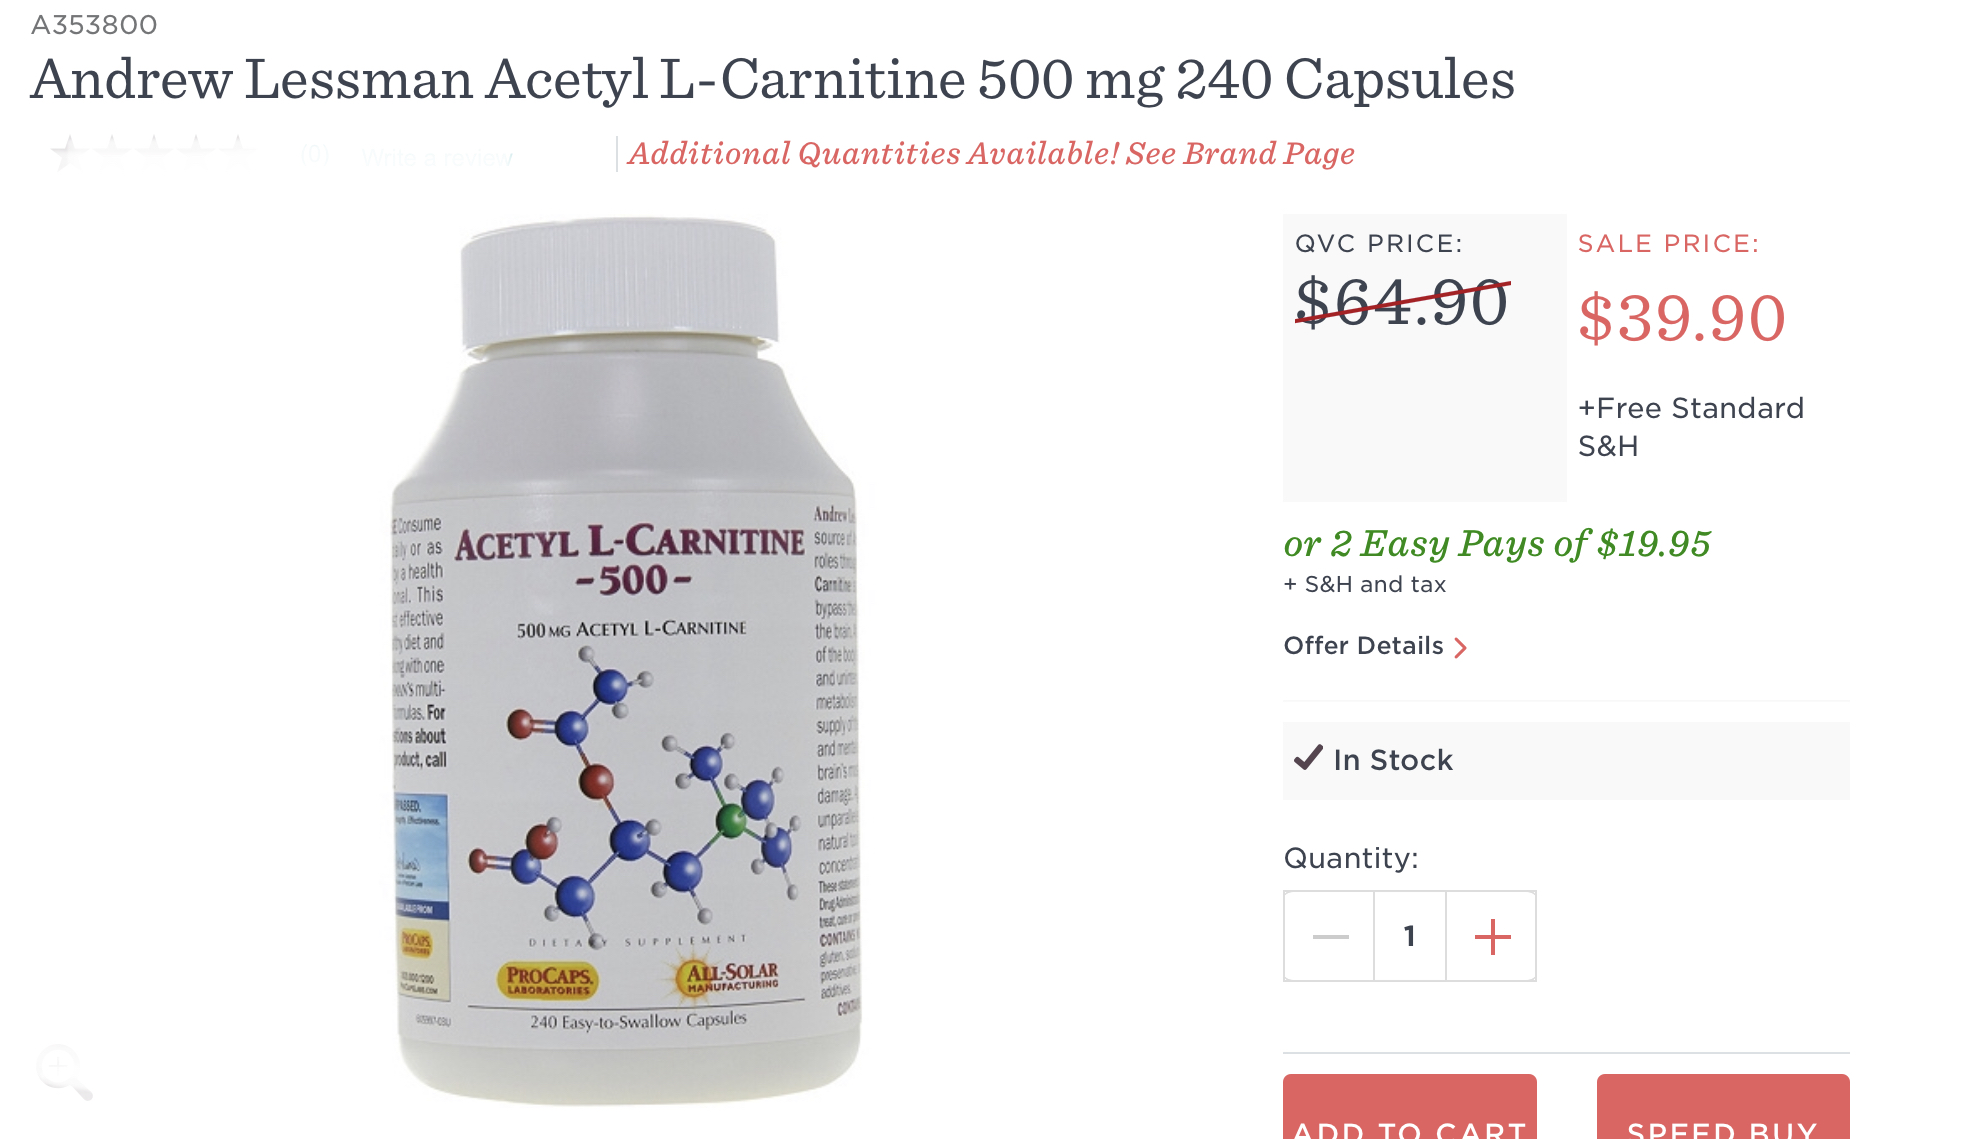Click the $39.90 sale price

[x=1682, y=319]
